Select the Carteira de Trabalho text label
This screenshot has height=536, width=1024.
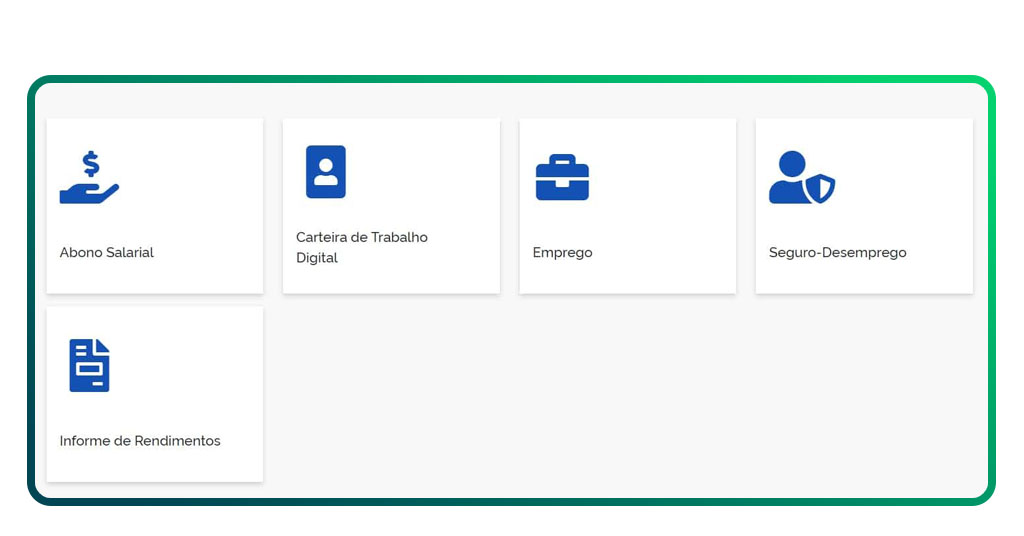pyautogui.click(x=361, y=237)
